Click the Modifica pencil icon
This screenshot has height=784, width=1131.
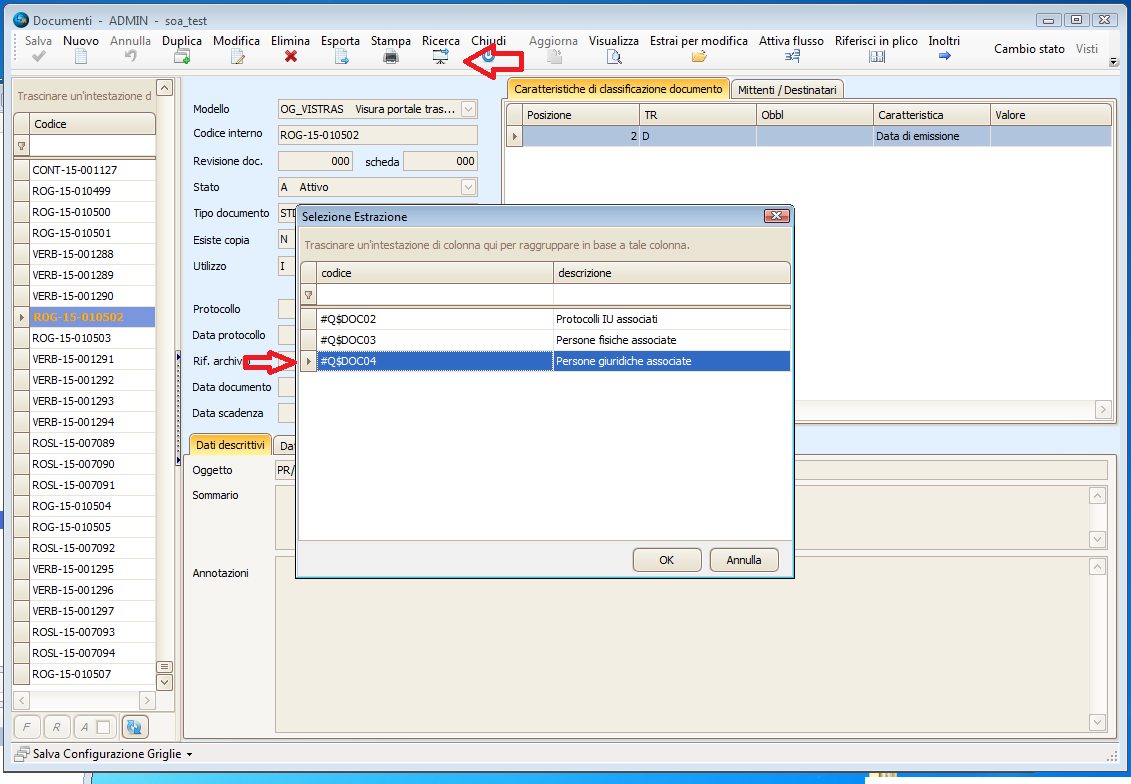(237, 57)
